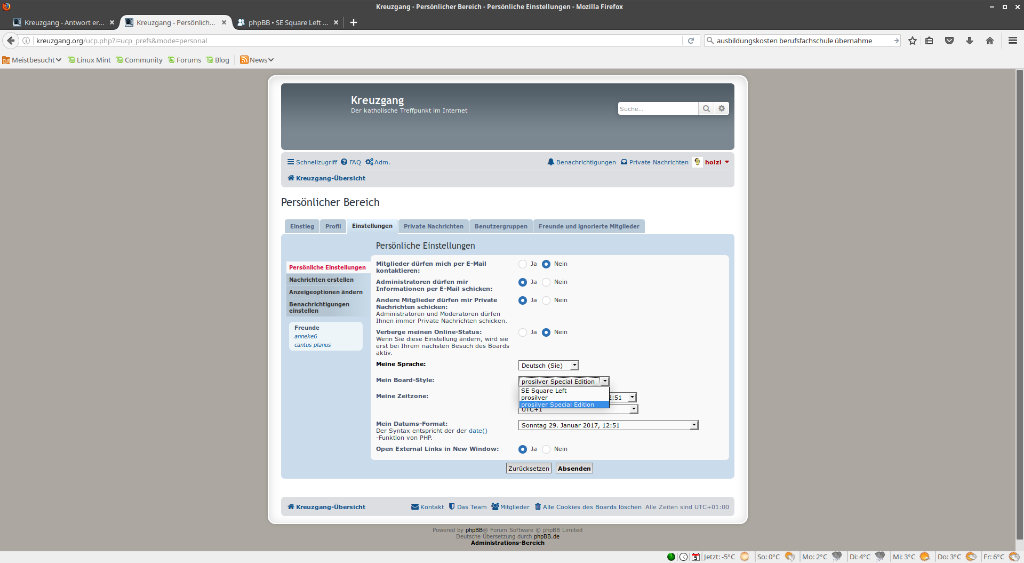Screen dimensions: 1024x563
Task: Open the Pocket icon in toolbar
Action: tap(949, 41)
